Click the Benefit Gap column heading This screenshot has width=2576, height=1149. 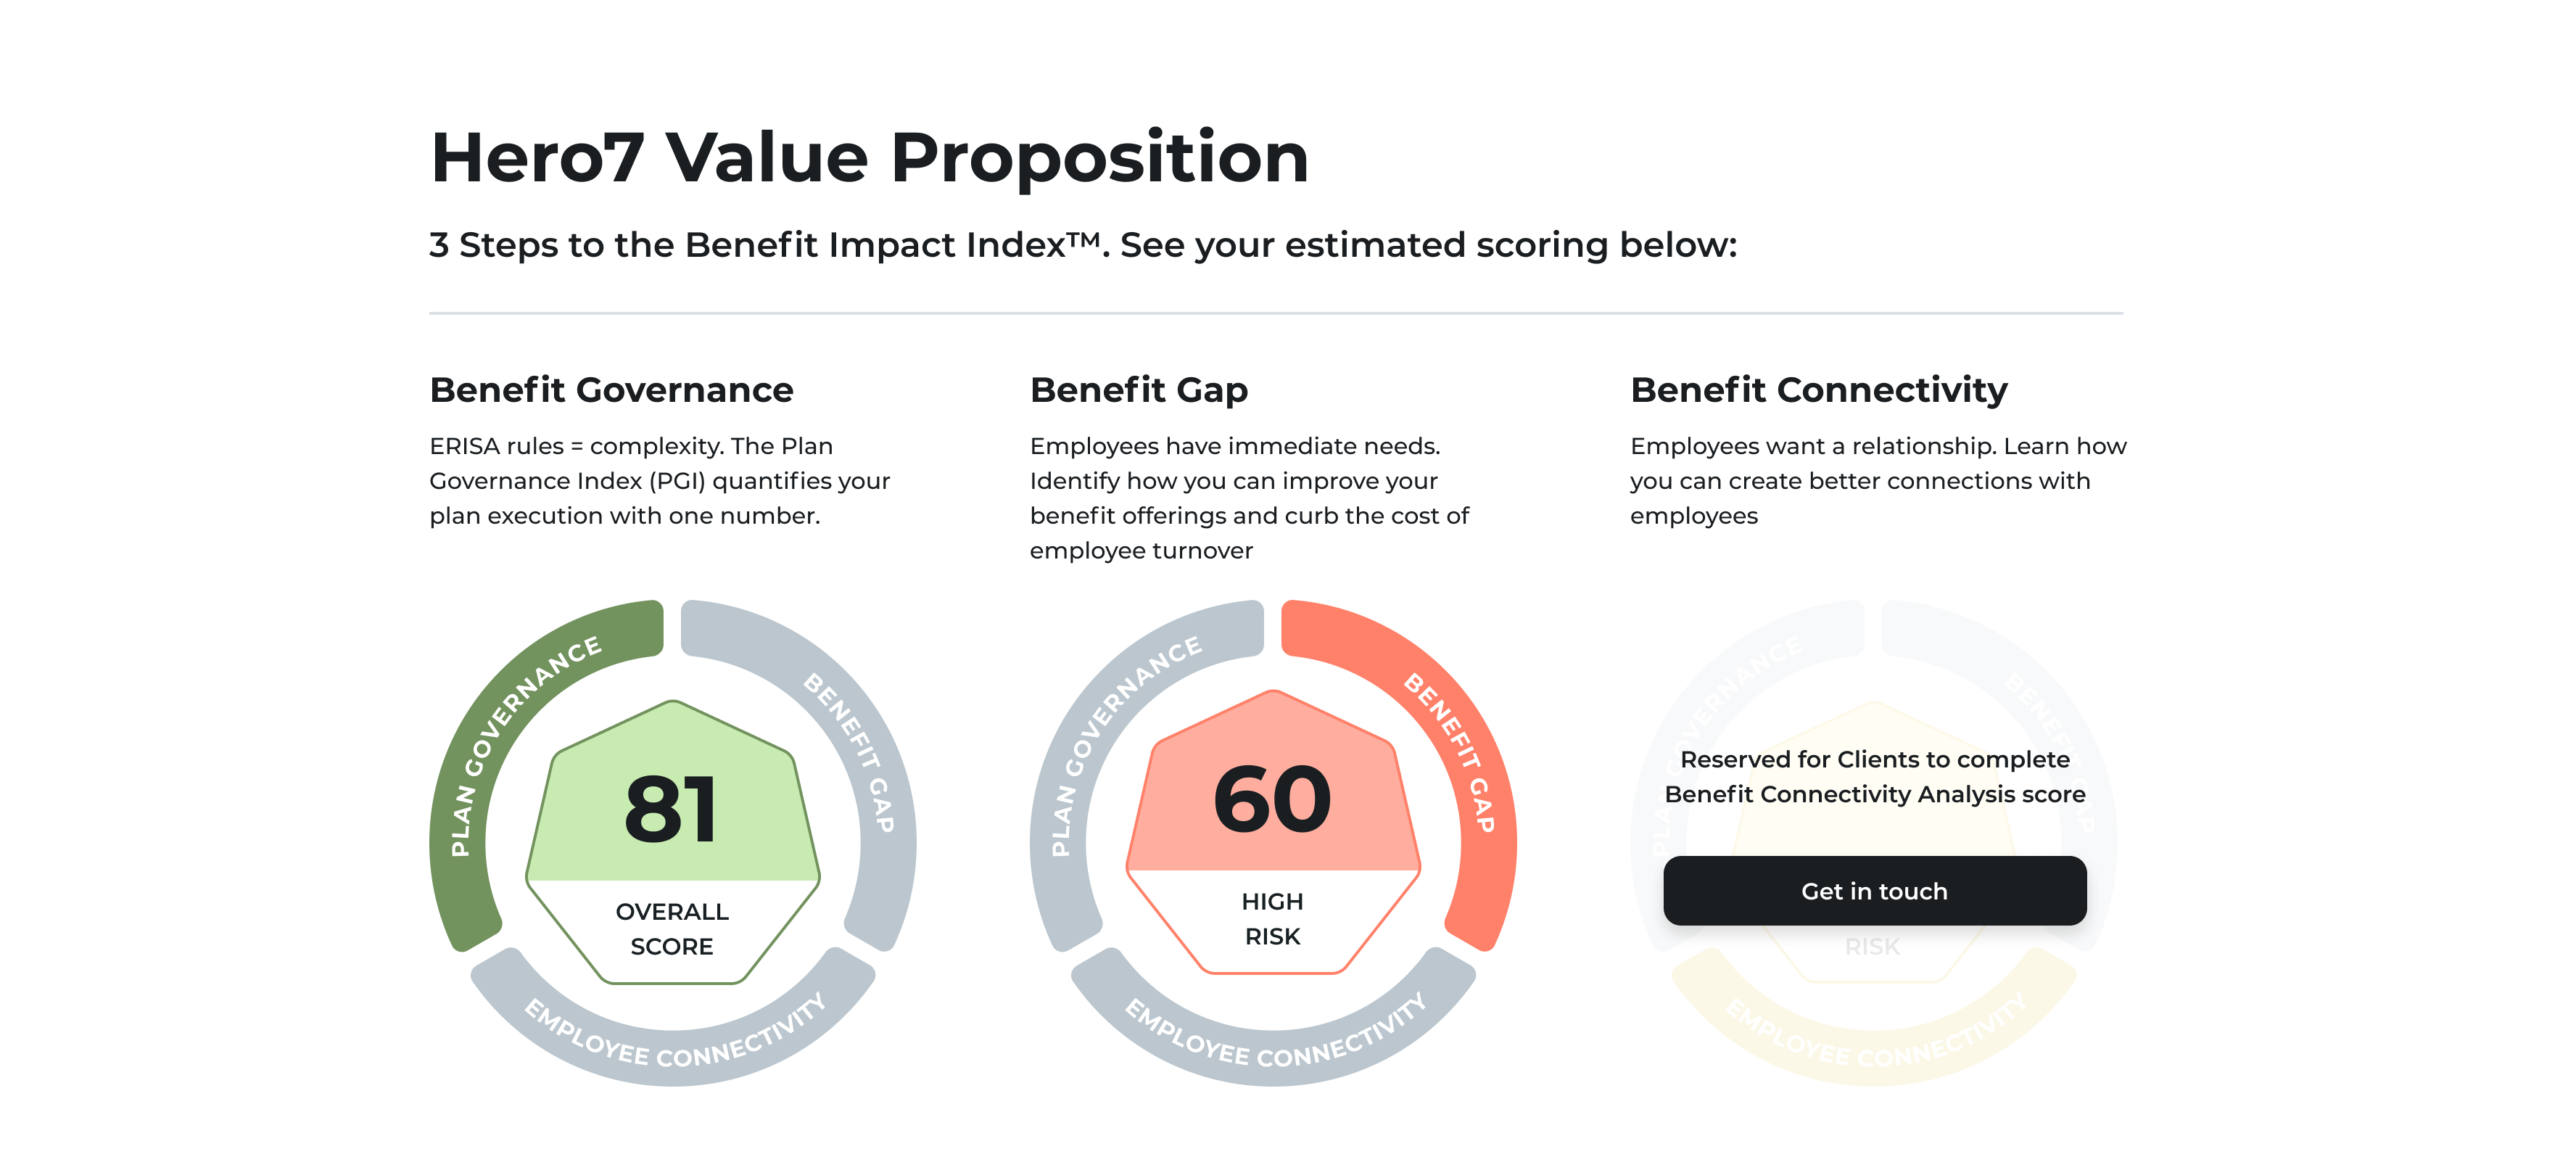(1138, 389)
